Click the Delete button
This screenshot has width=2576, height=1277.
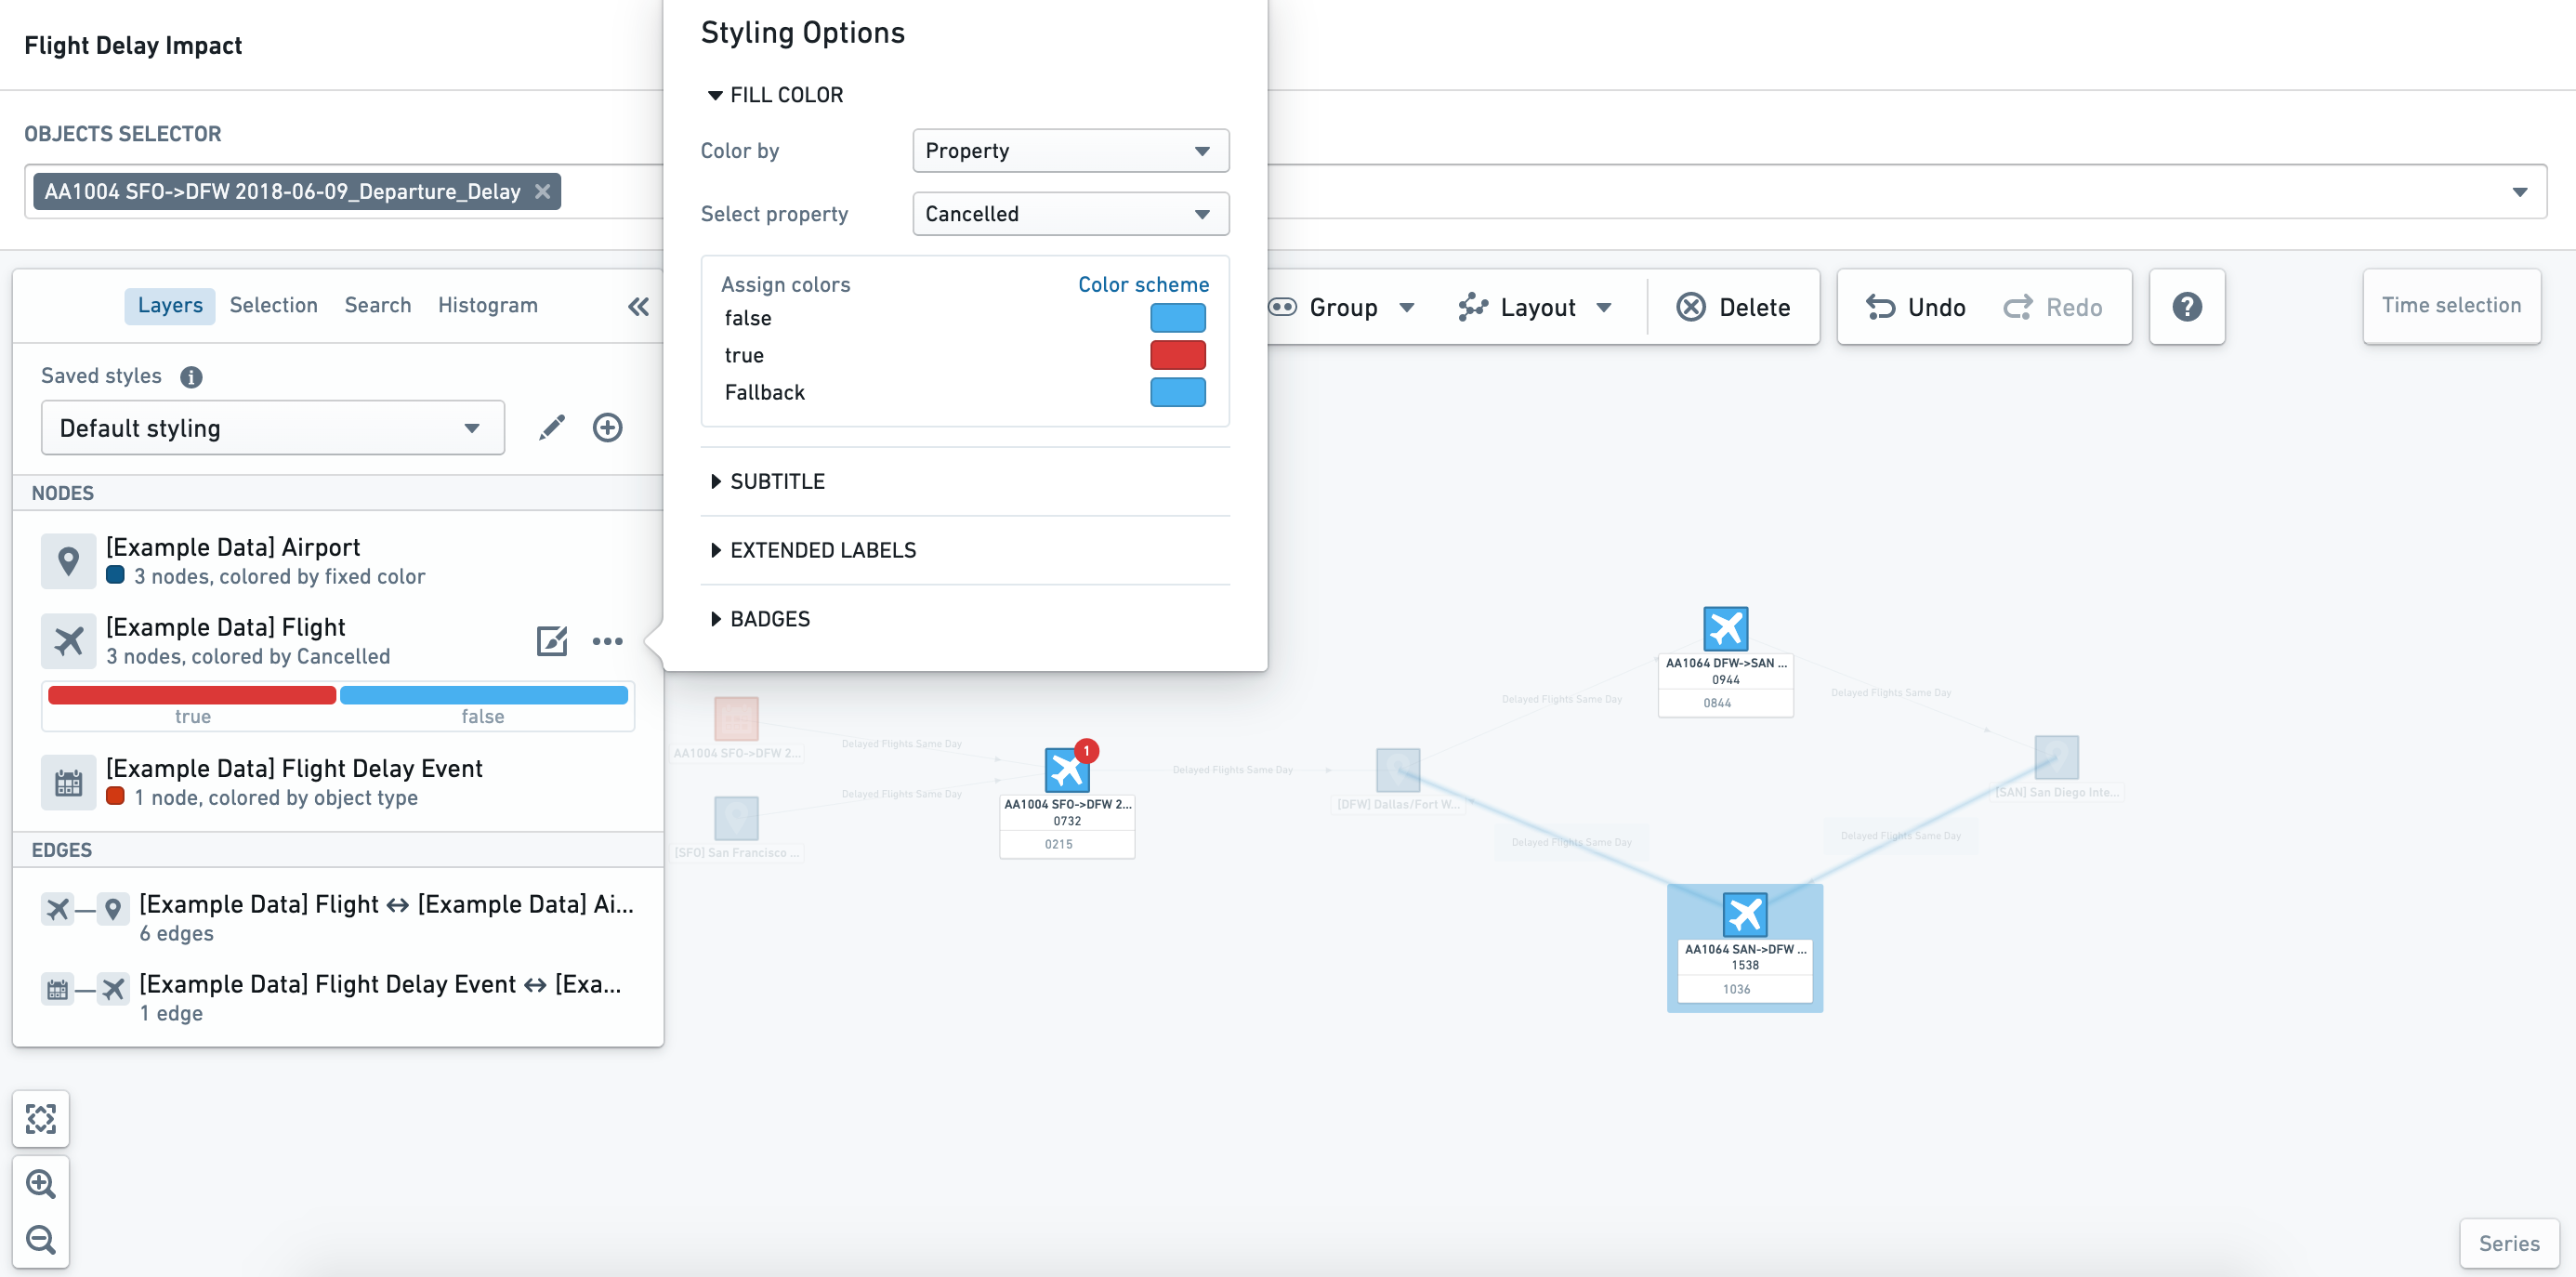(x=1733, y=307)
